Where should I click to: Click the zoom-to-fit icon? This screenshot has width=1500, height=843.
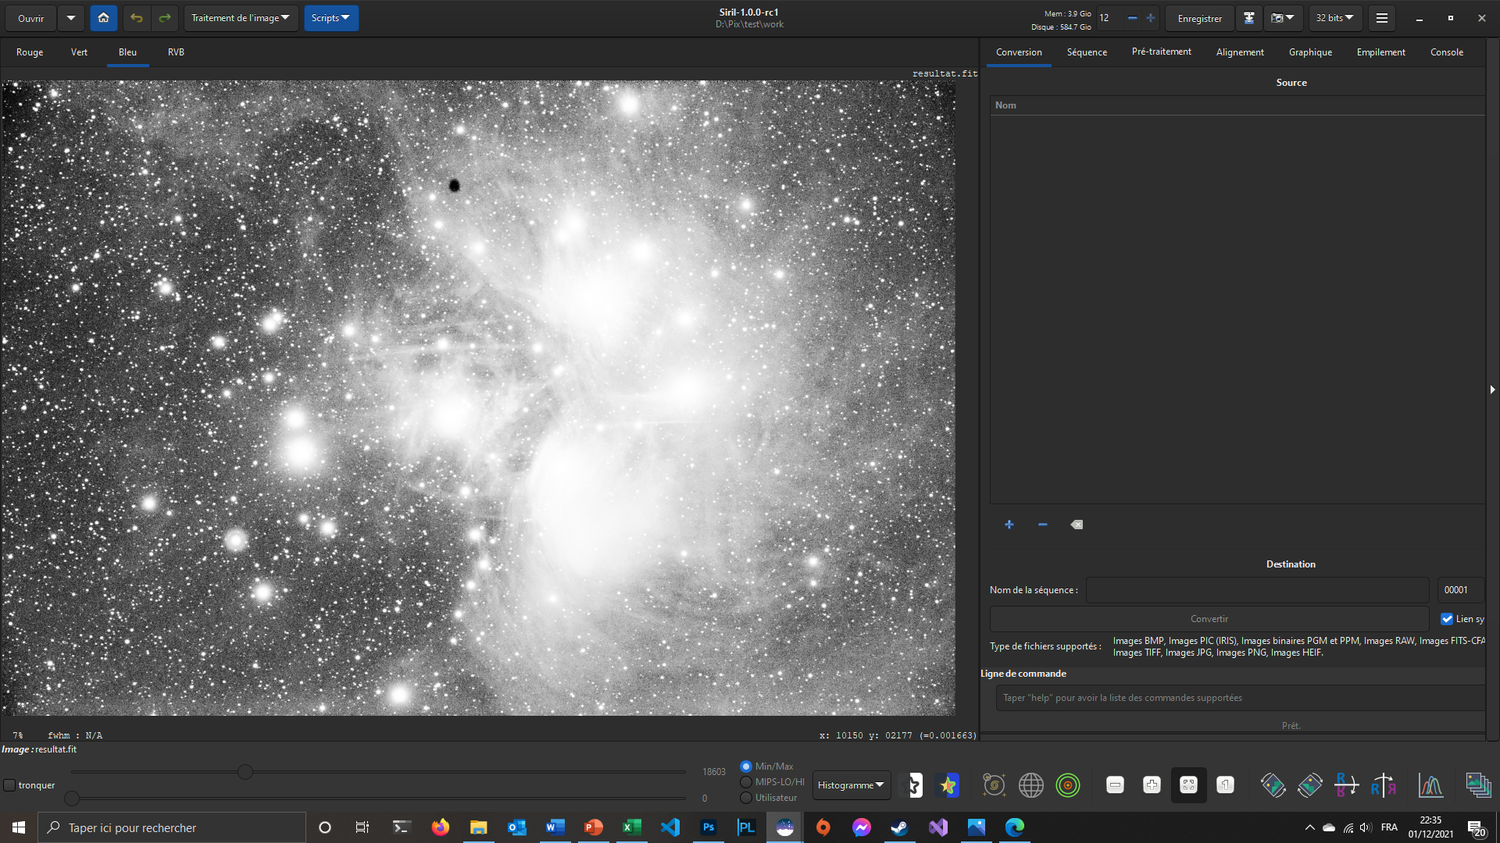point(1188,786)
